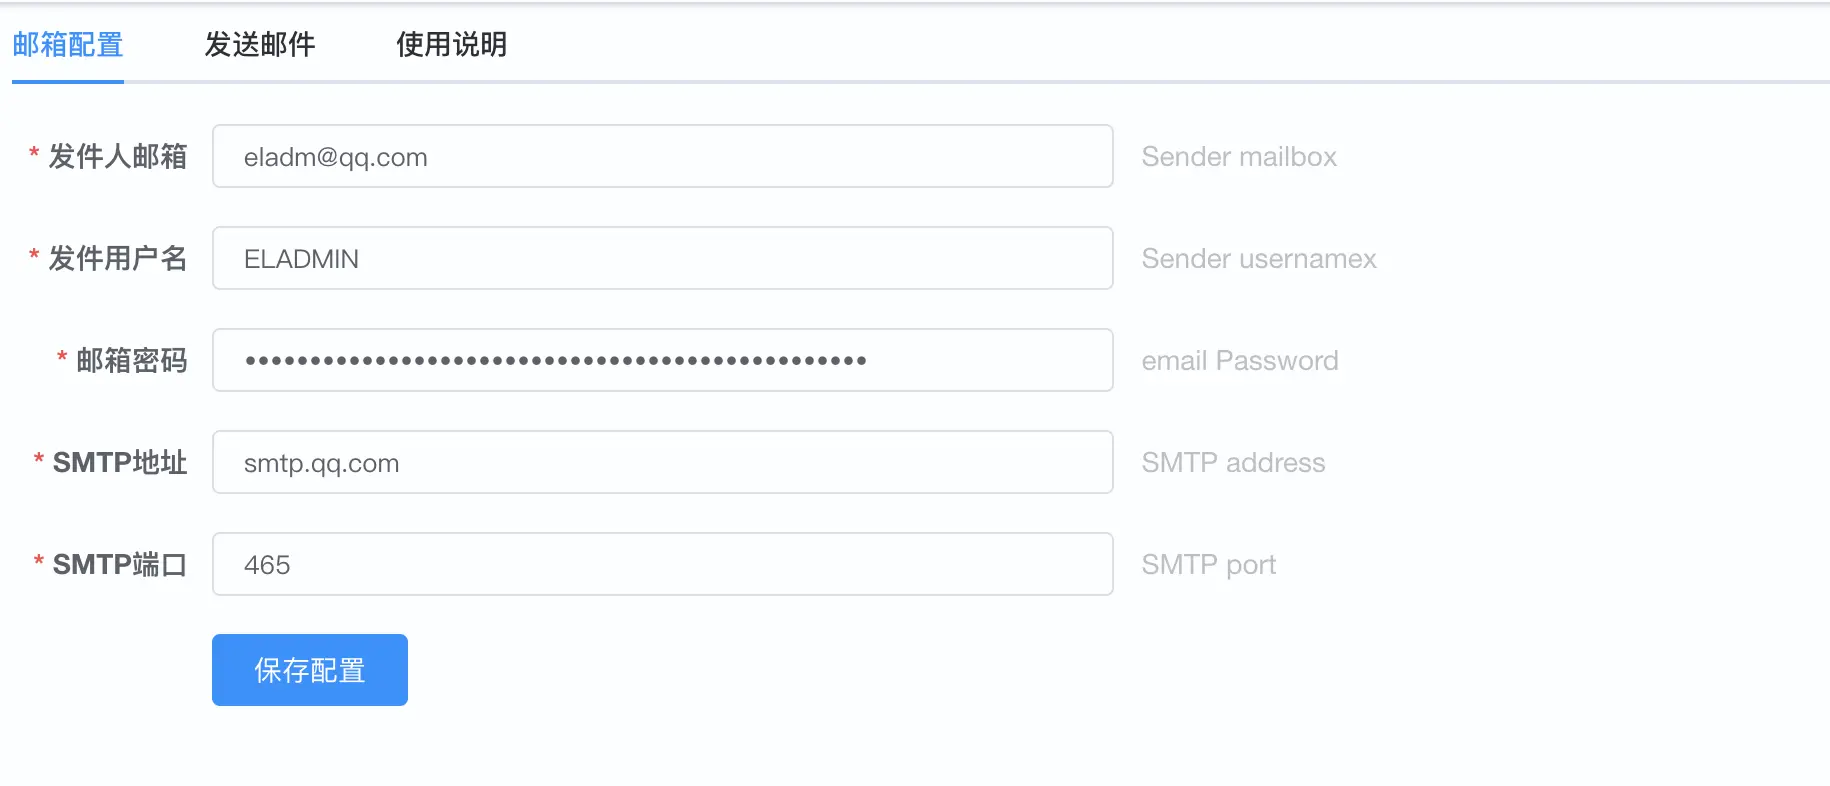1830x786 pixels.
Task: Select the SMTP address field with smtp.qq.com
Action: 662,463
